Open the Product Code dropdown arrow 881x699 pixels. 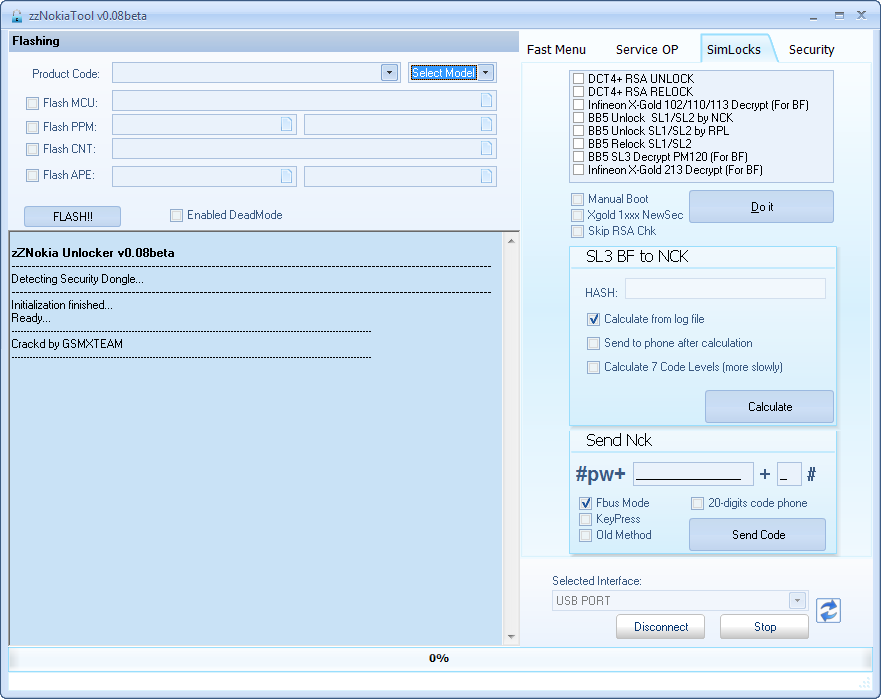point(389,72)
